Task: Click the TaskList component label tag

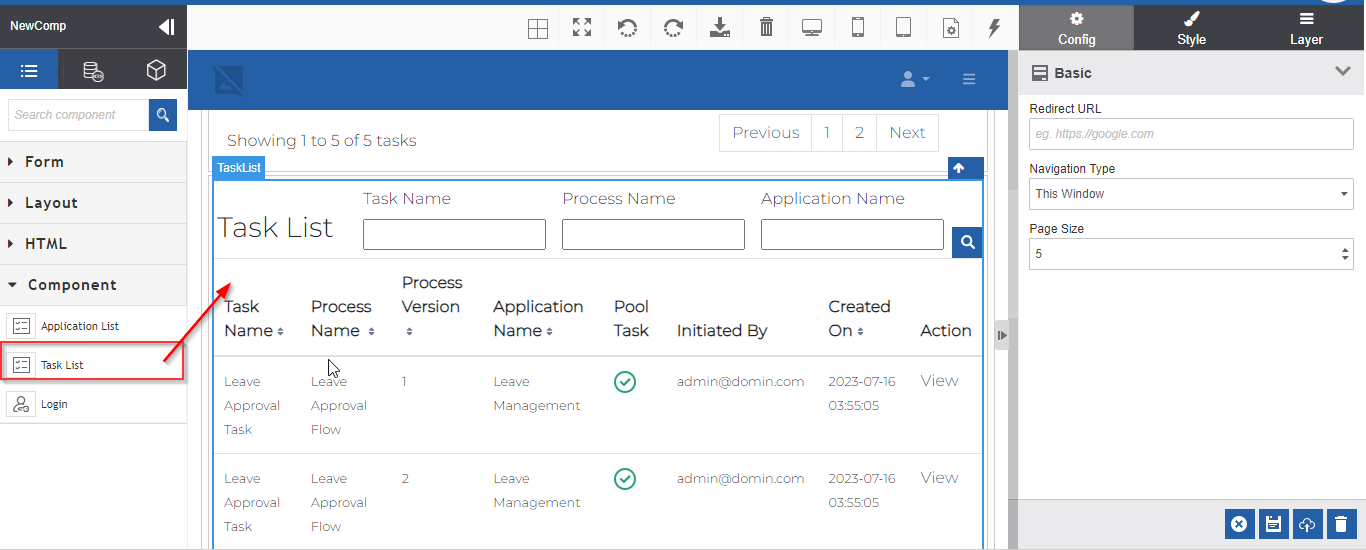Action: [239, 168]
